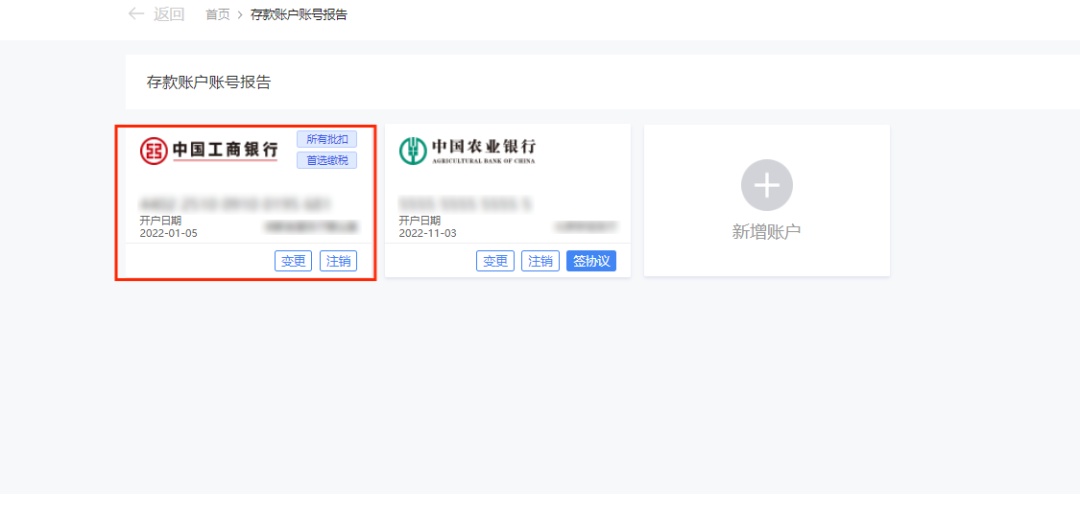
Task: Click the 存款账户账号报告 page heading
Action: coord(209,83)
